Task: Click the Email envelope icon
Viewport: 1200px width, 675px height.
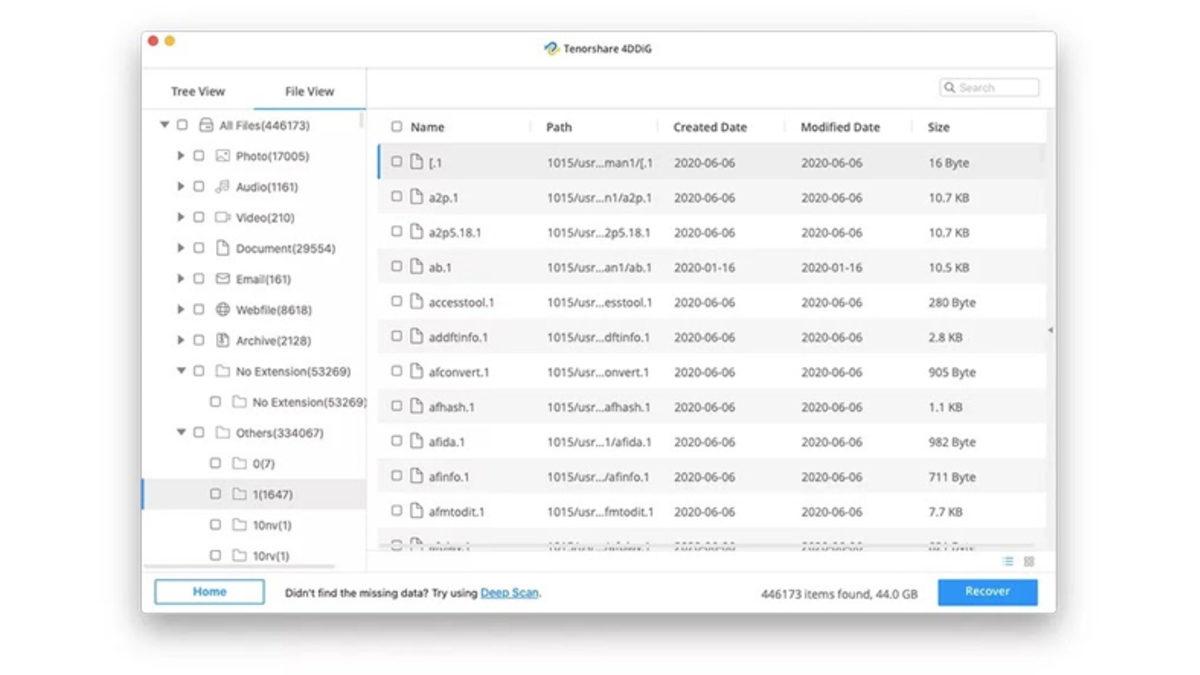Action: point(222,279)
